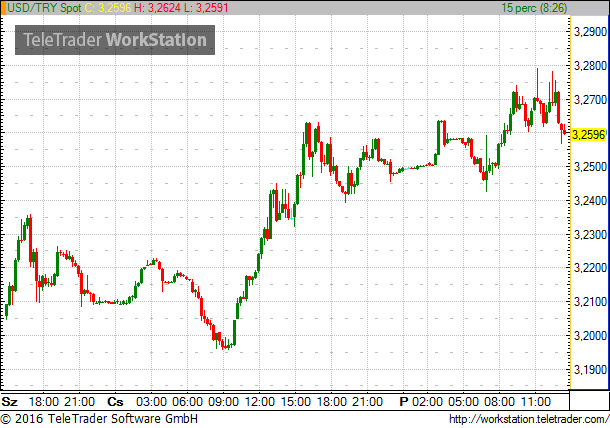
Task: Click the 03:00 time axis label
Action: tap(151, 402)
